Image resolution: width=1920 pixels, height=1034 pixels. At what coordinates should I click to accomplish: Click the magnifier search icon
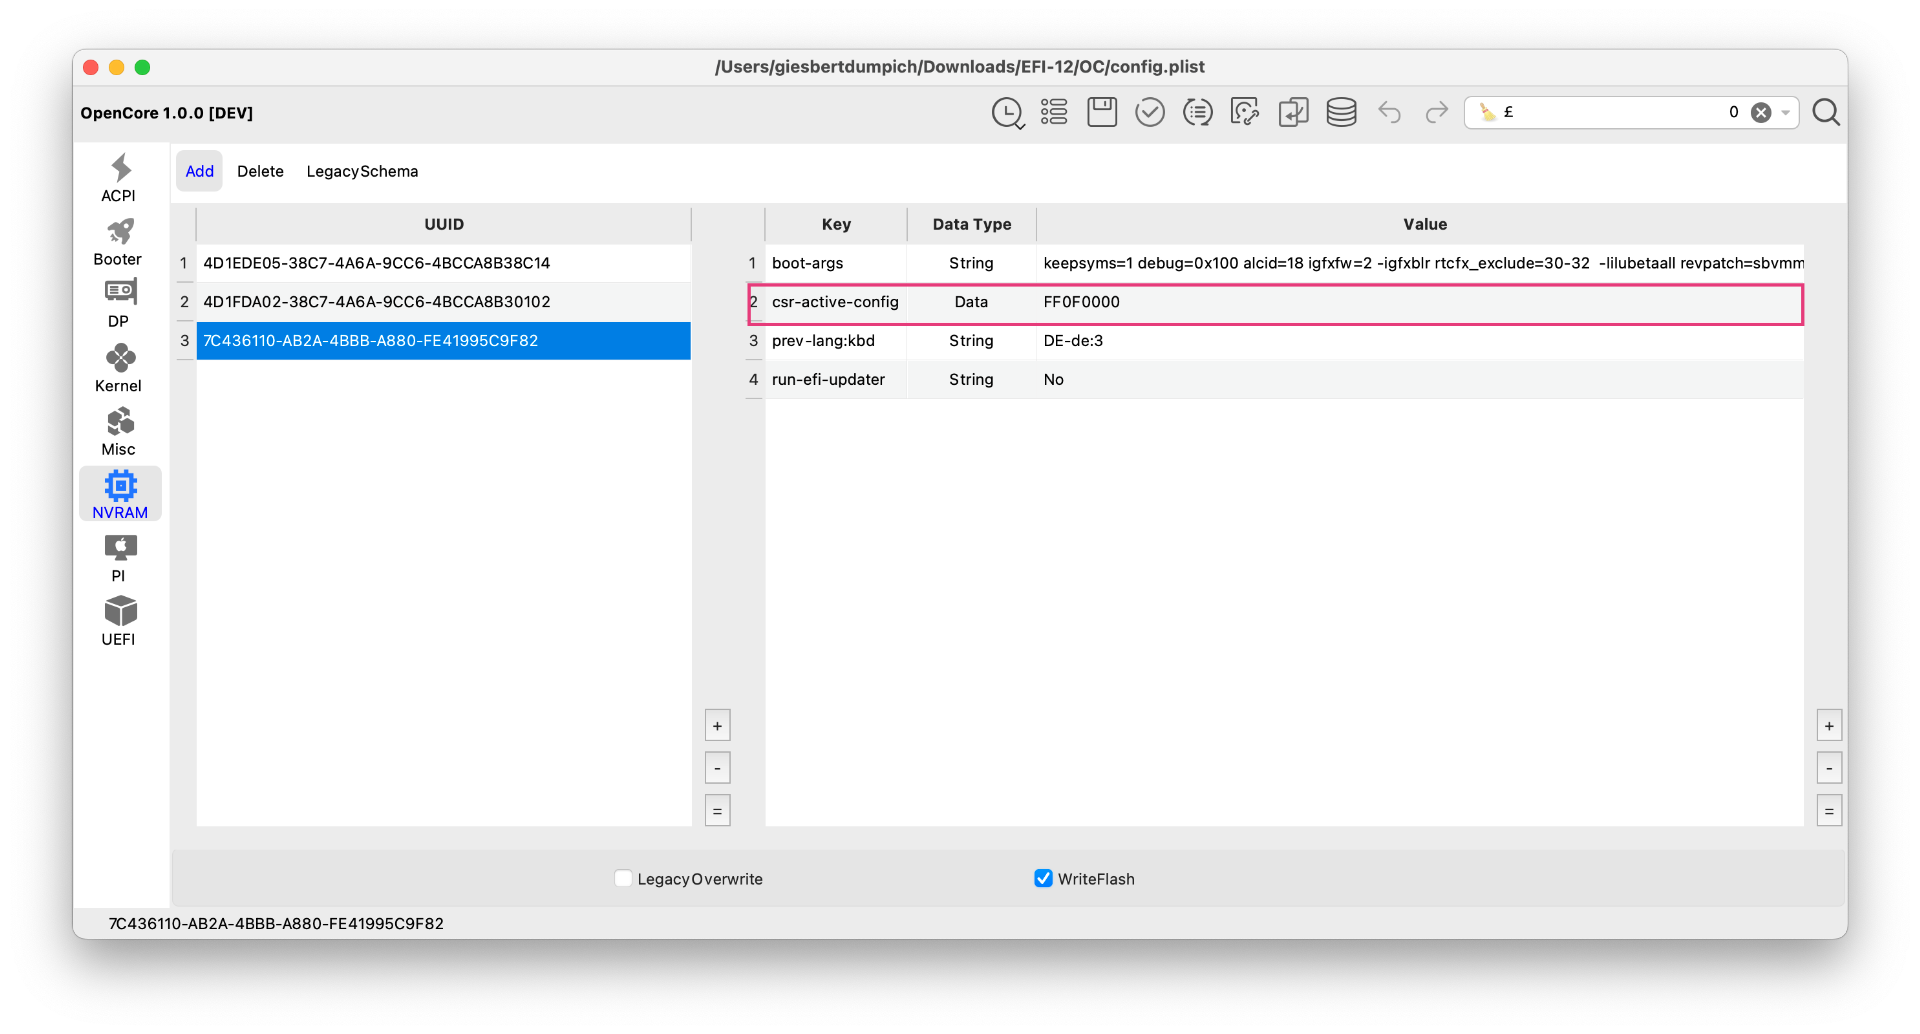[1826, 112]
